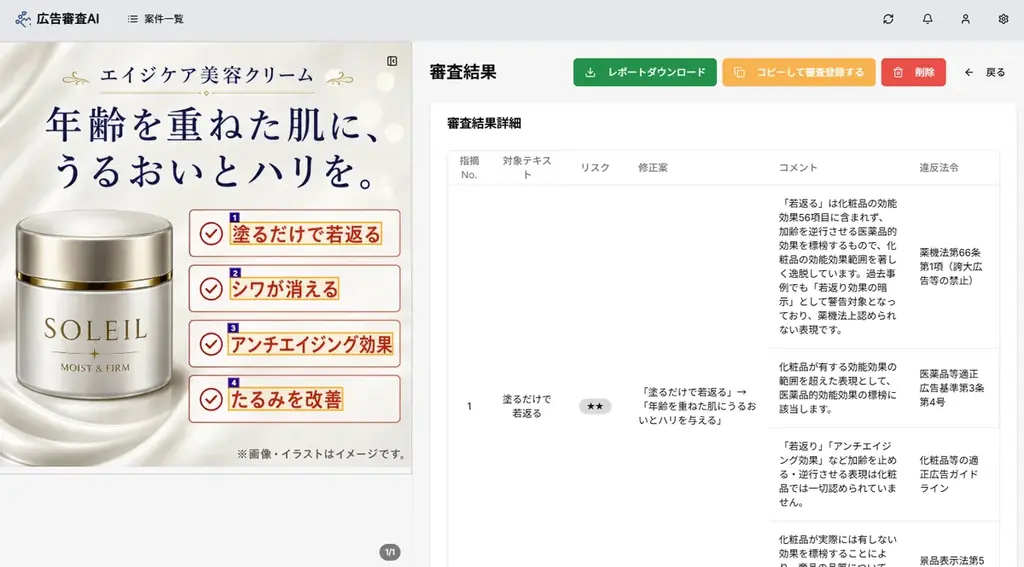
Task: Click コピーして審査登録する button
Action: (x=799, y=72)
